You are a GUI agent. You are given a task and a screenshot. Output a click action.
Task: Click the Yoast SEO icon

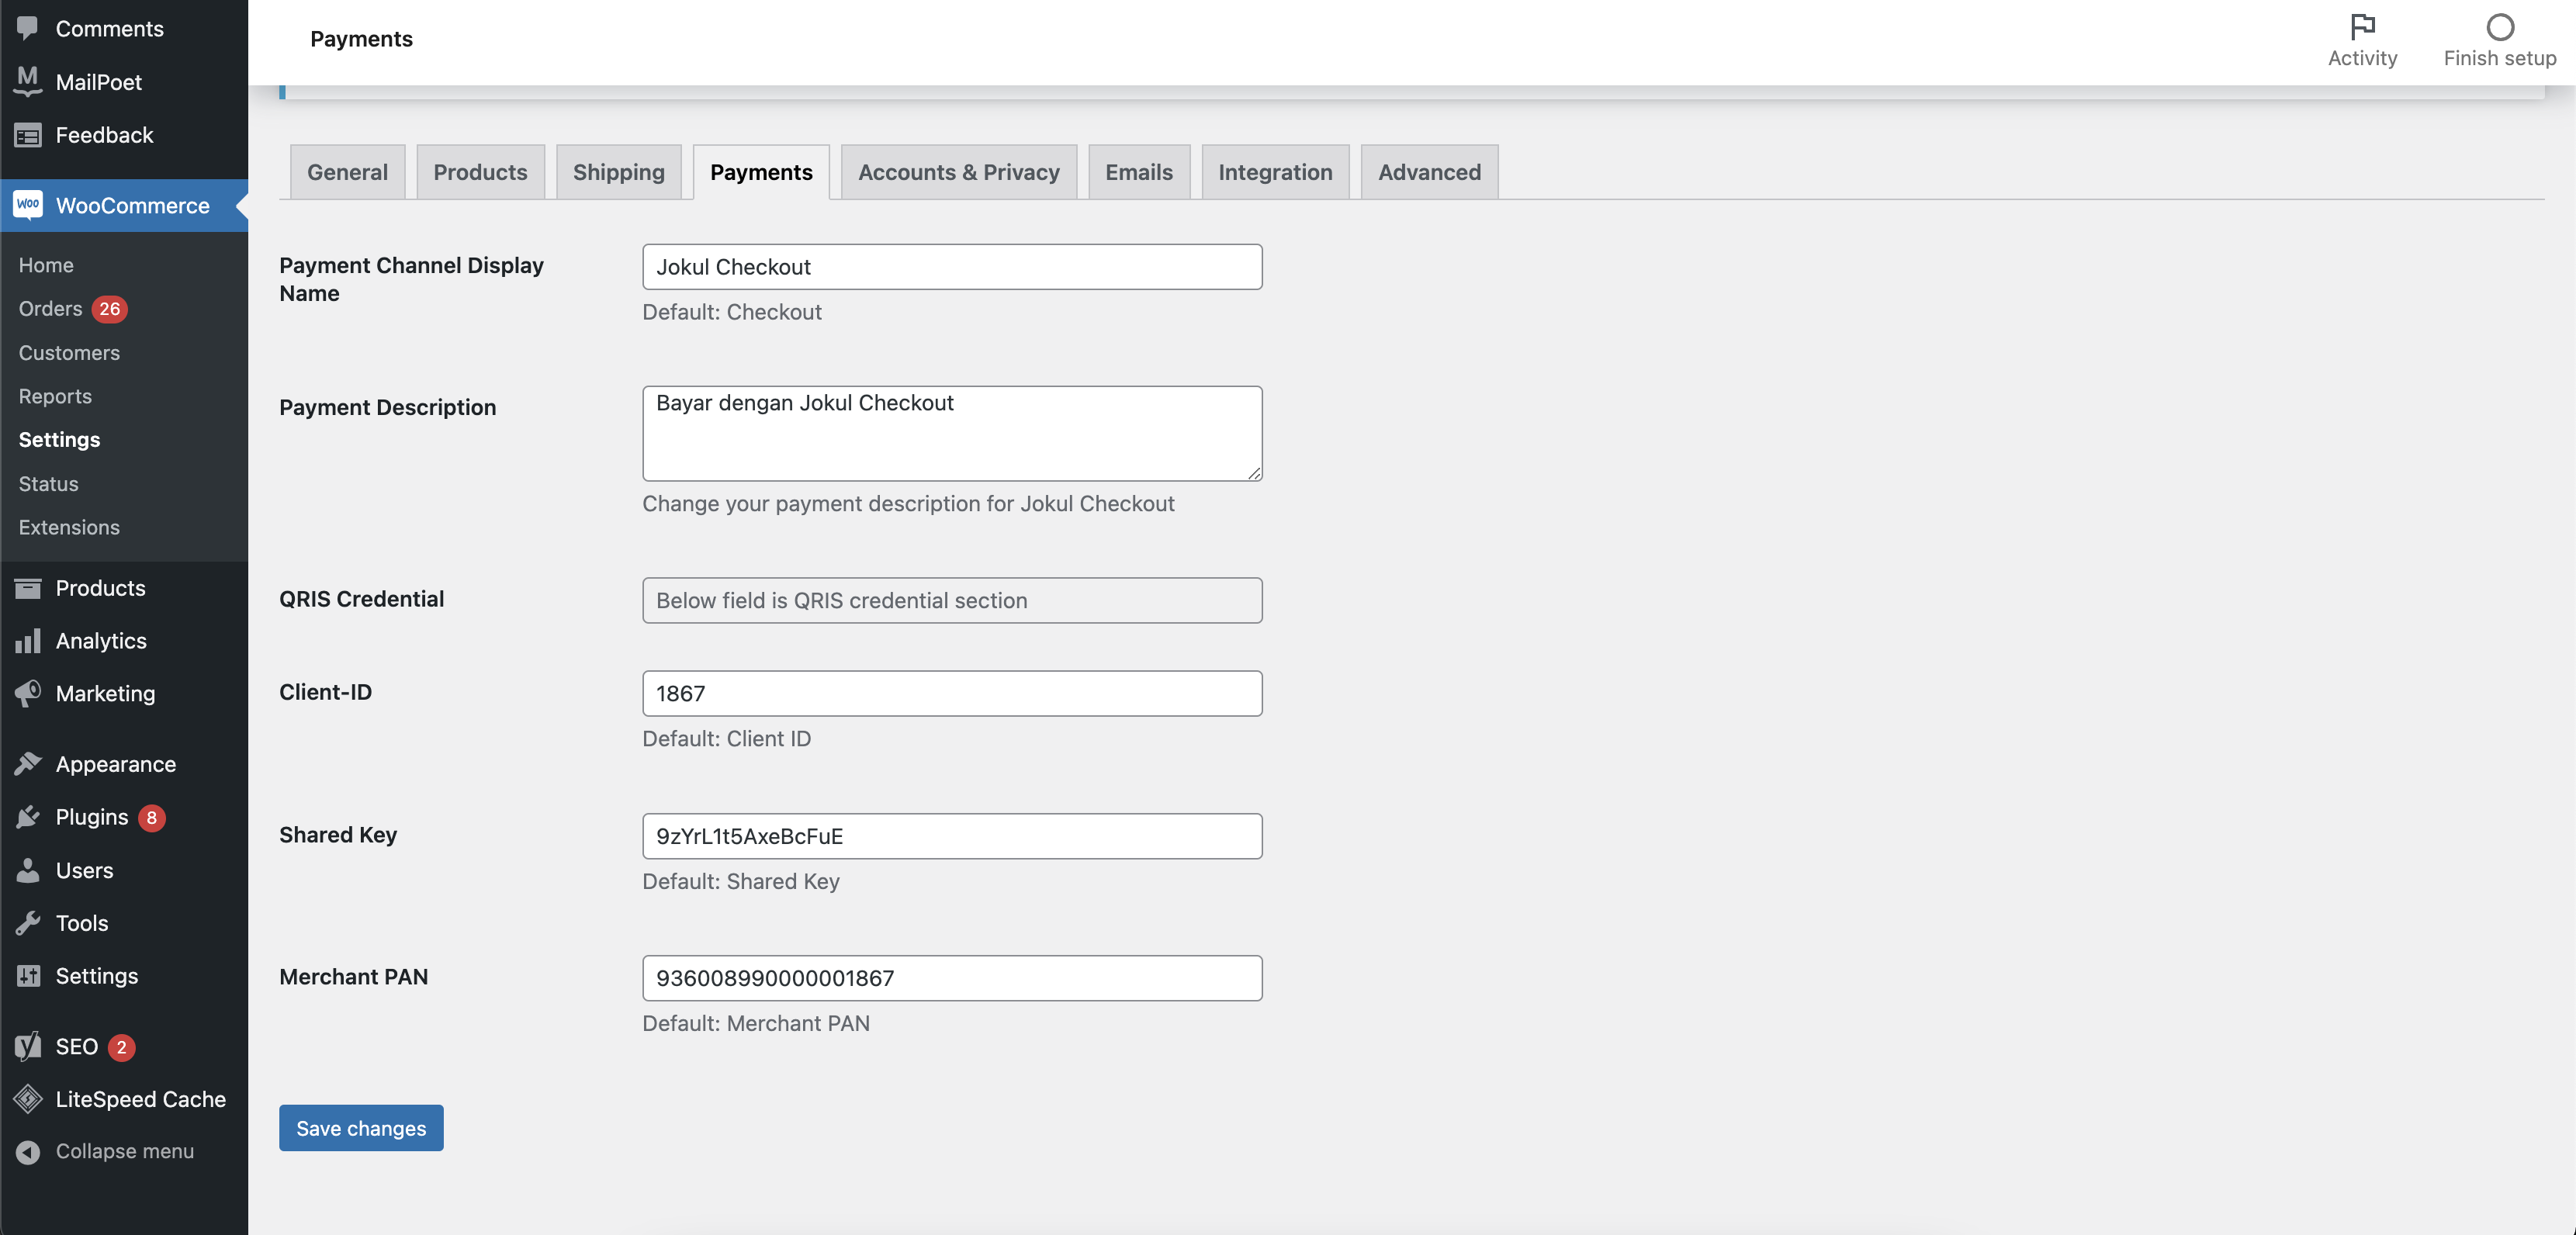click(28, 1045)
